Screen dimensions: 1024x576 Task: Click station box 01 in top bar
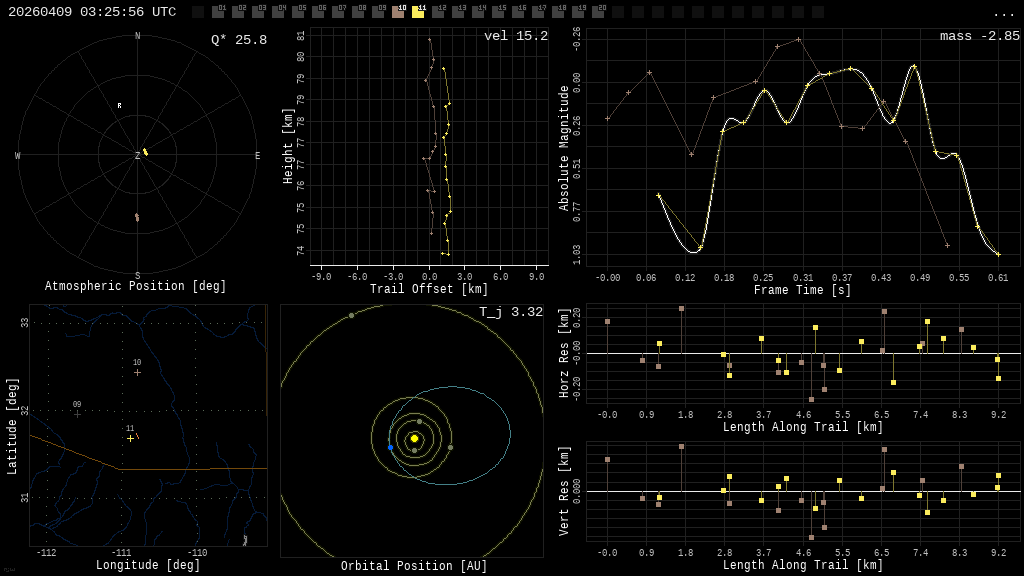pos(218,12)
